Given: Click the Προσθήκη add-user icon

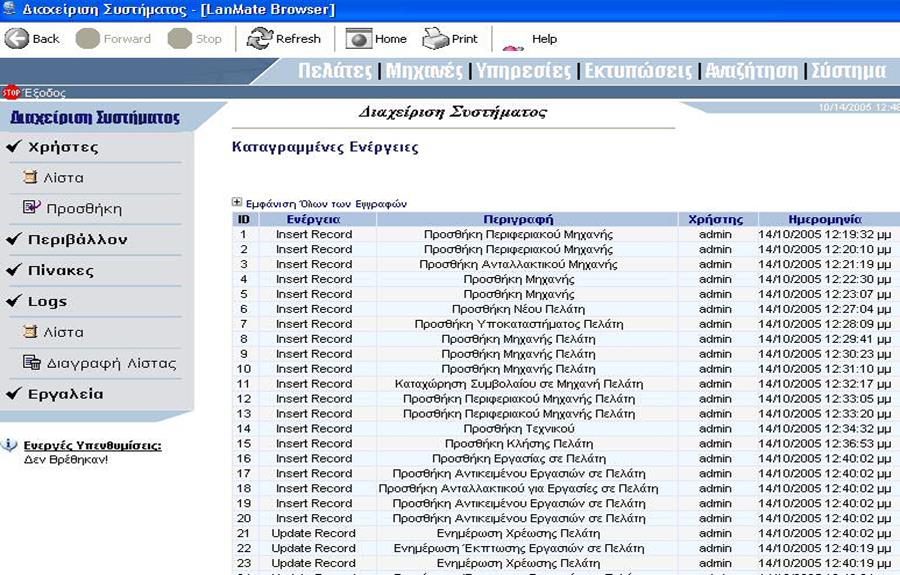Looking at the screenshot, I should coord(32,207).
